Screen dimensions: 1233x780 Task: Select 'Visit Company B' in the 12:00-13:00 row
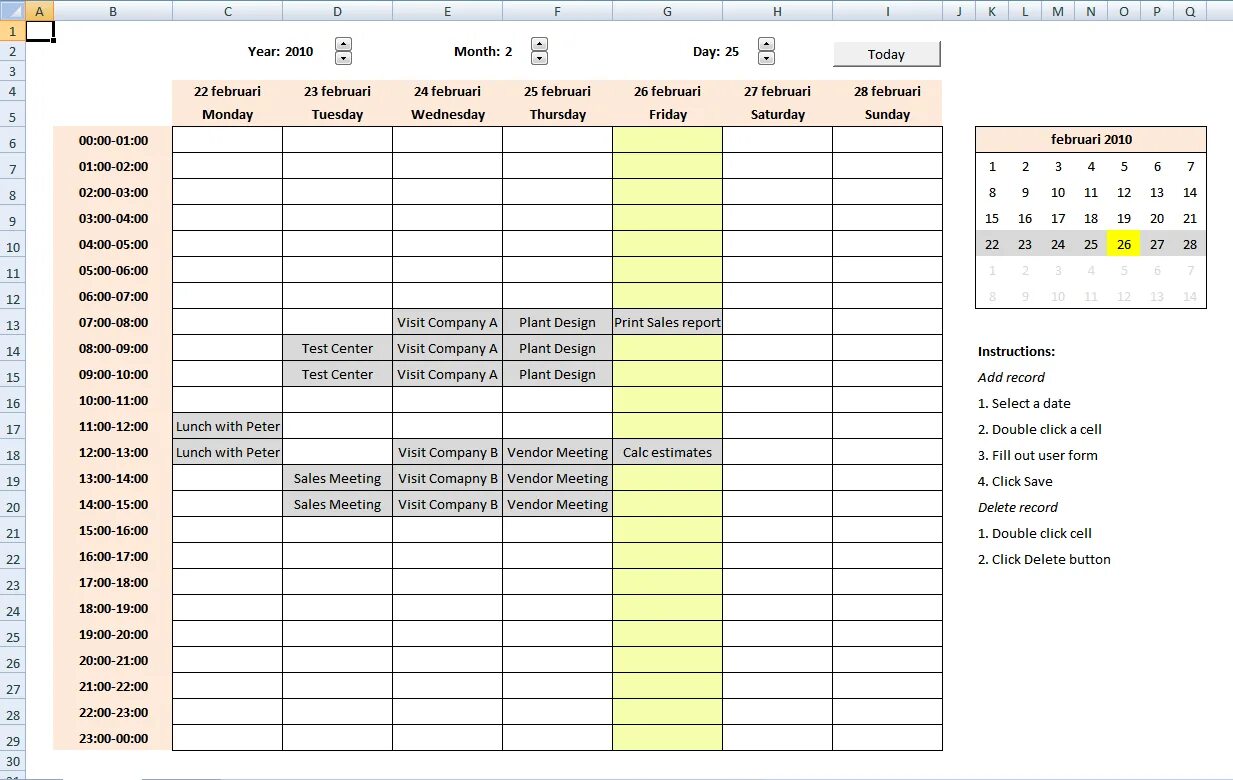[x=447, y=452]
